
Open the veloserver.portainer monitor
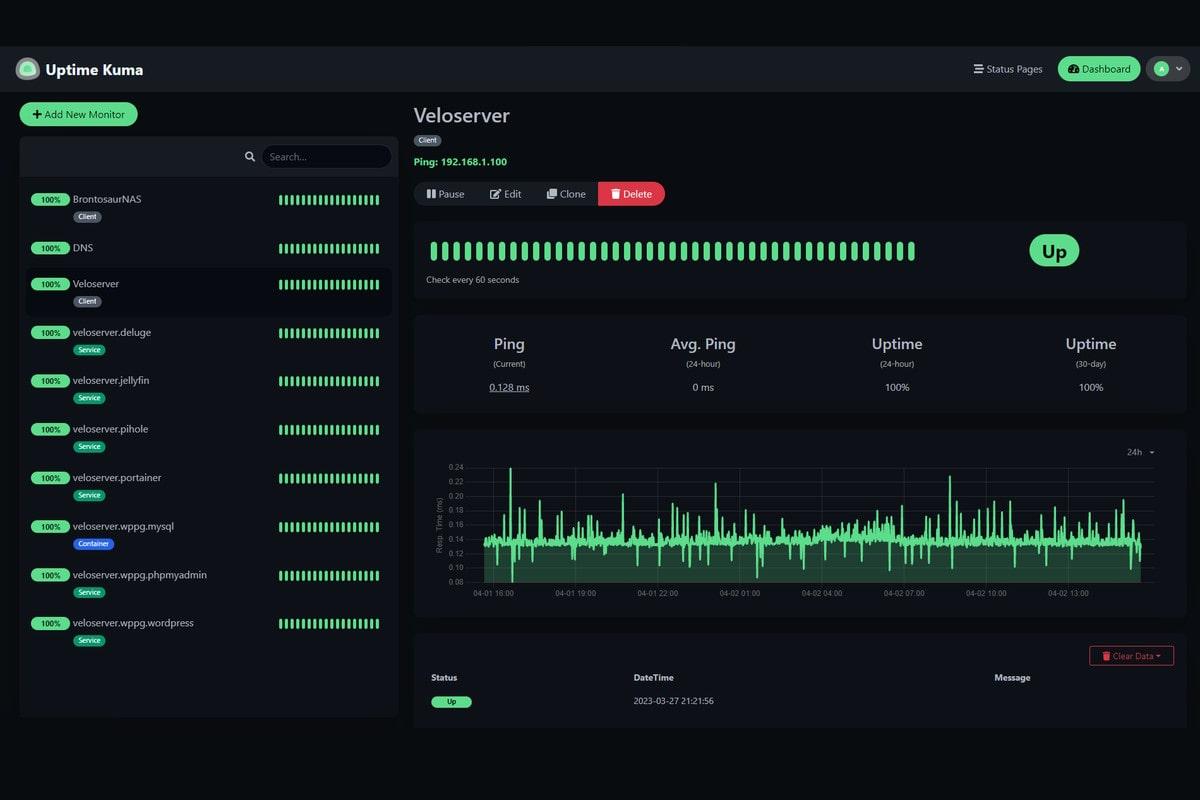click(x=208, y=486)
